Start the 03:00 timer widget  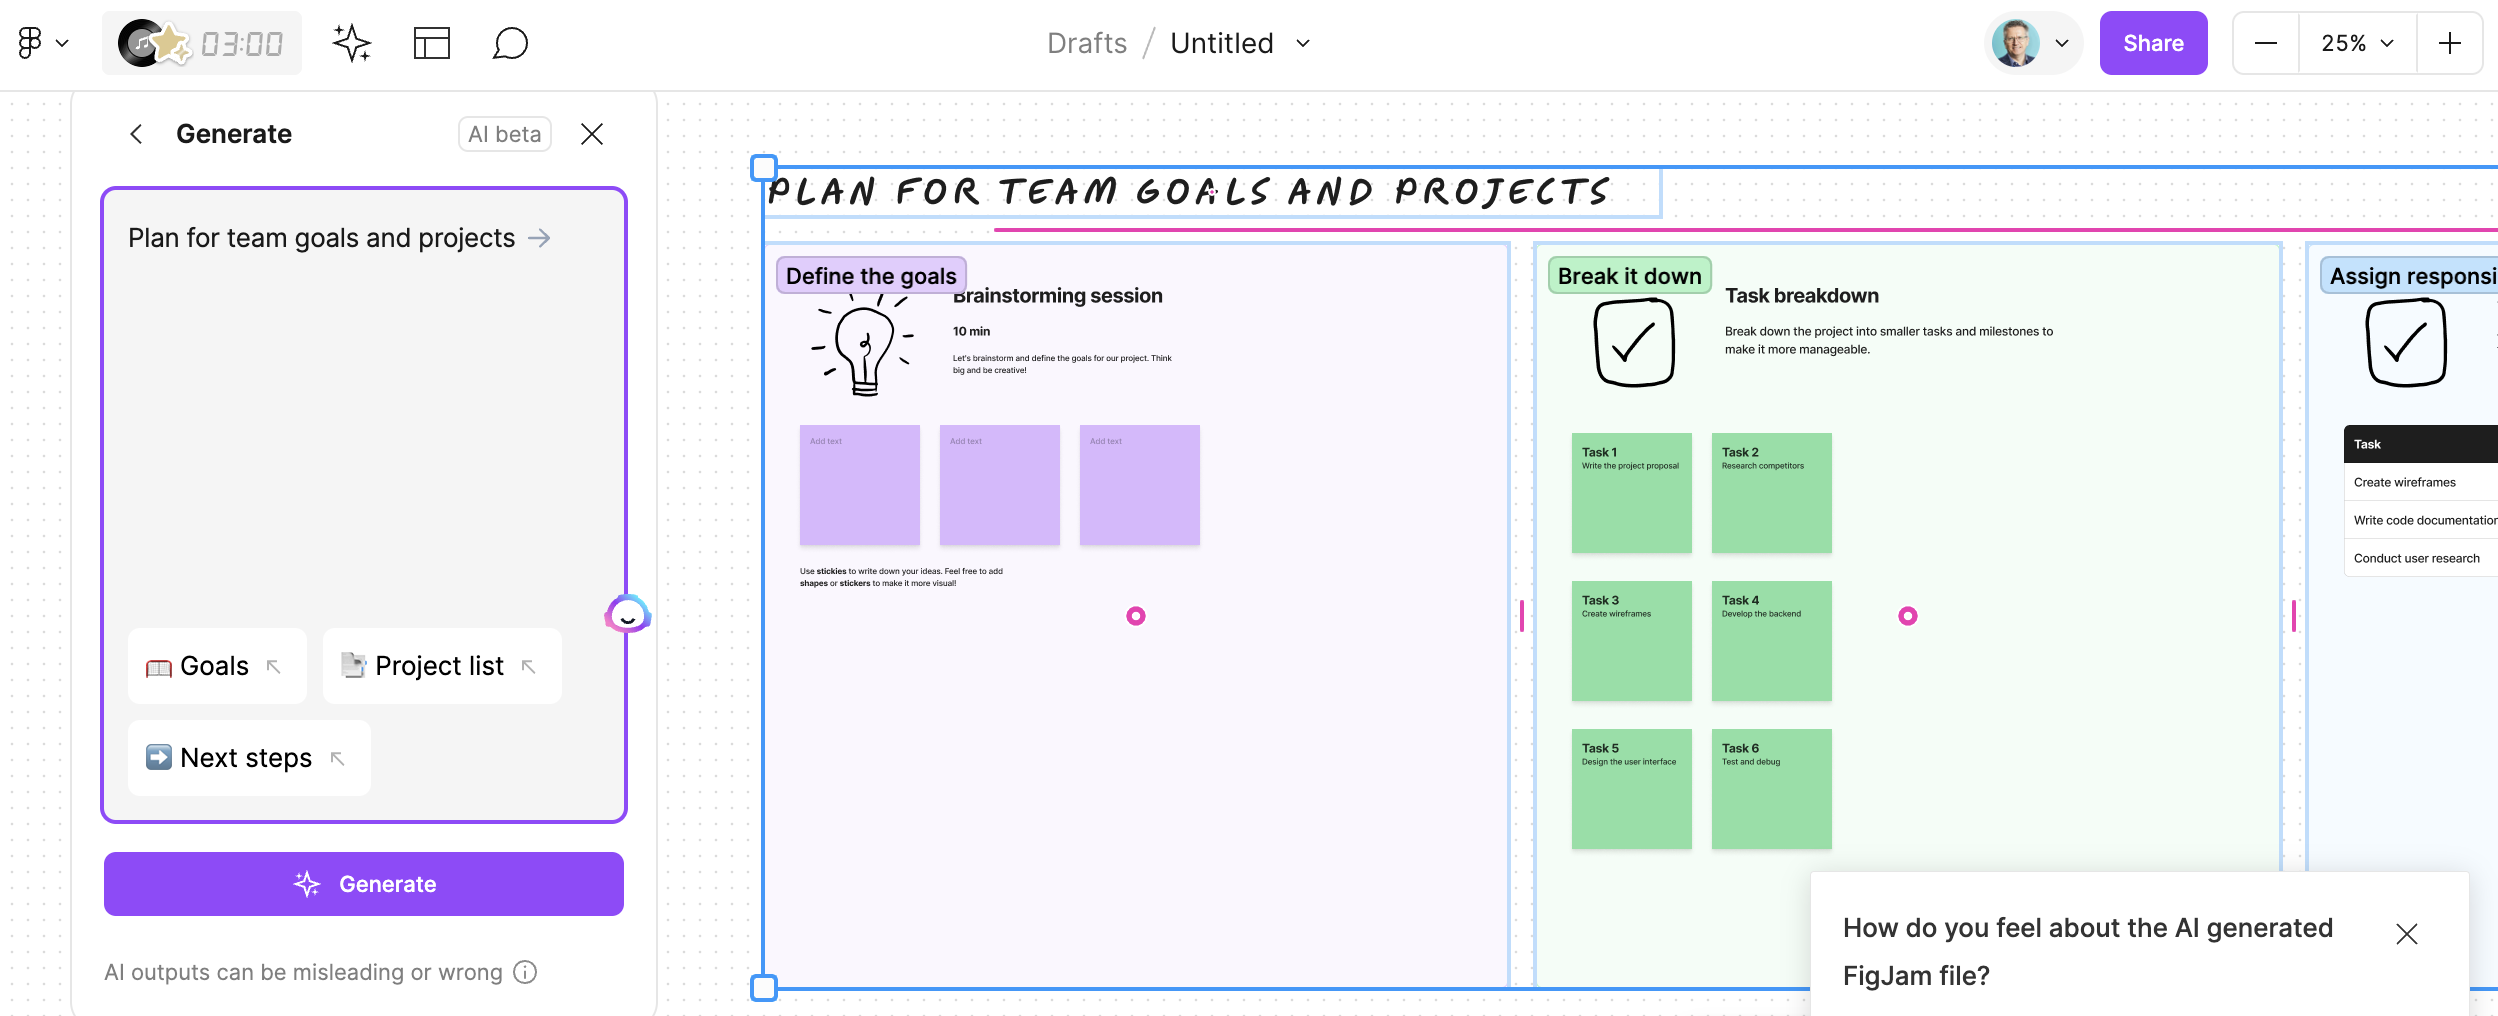point(202,43)
